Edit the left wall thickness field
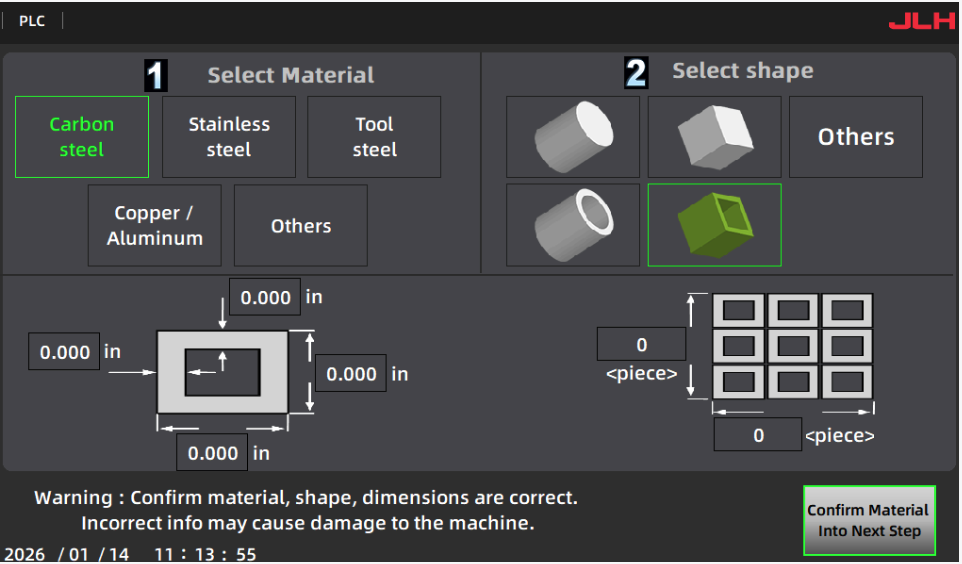Image resolution: width=962 pixels, height=564 pixels. point(64,353)
